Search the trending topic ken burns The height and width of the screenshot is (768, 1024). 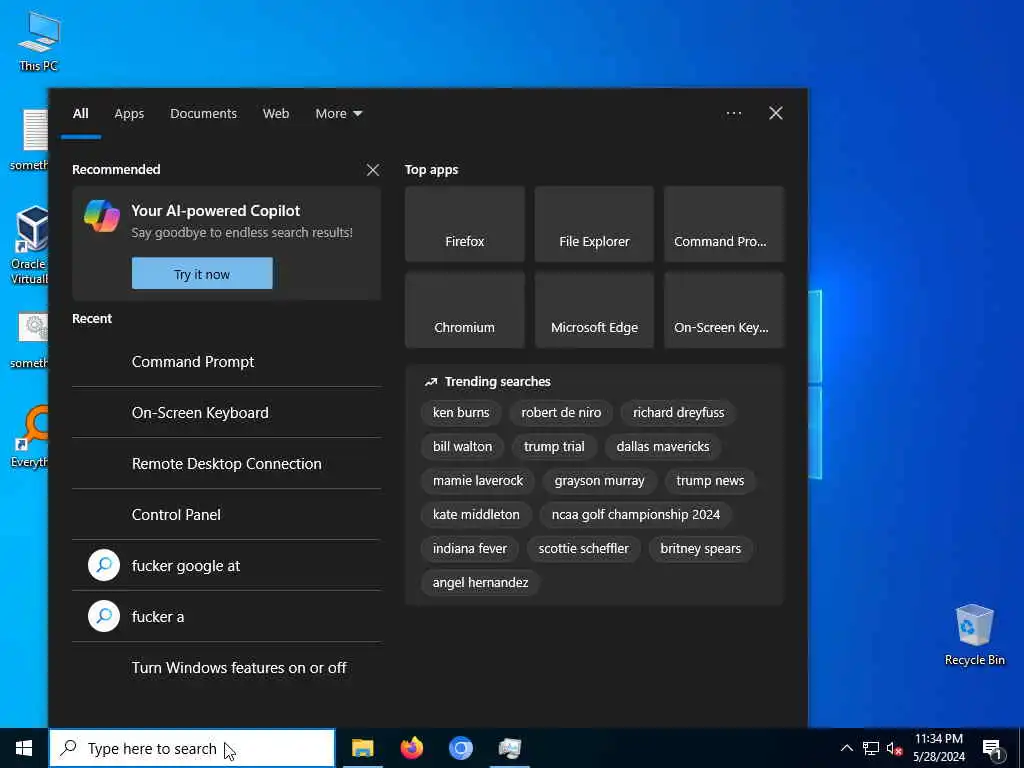click(461, 413)
